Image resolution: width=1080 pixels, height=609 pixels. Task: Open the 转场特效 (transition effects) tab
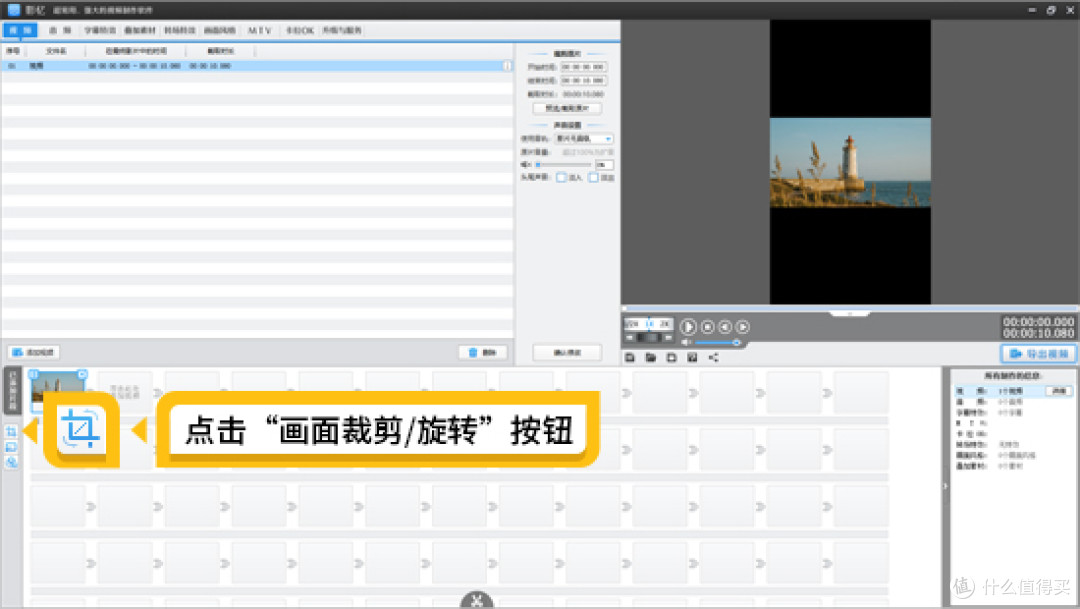click(180, 30)
